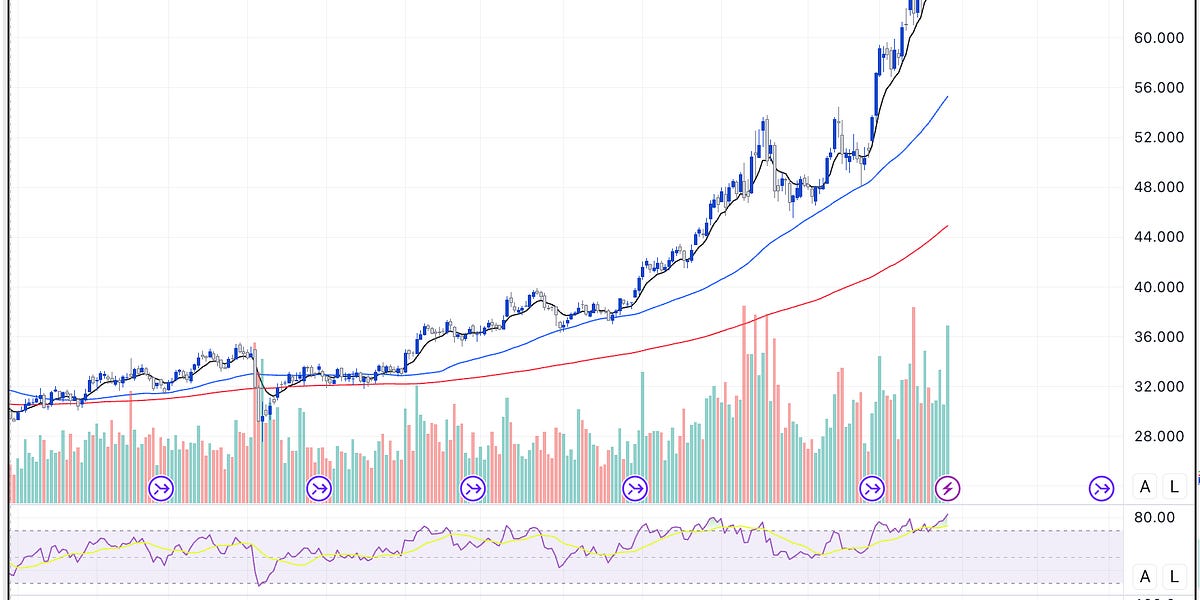Viewport: 1200px width, 600px height.
Task: Click the split arrow marker beside the lightning icon
Action: click(x=872, y=487)
